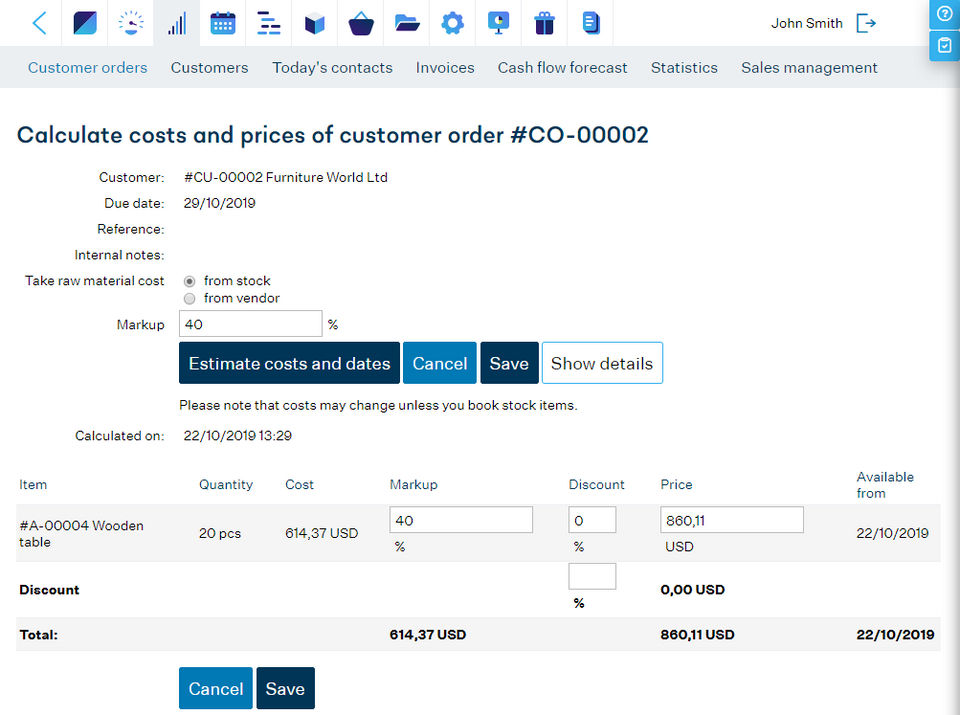960x715 pixels.
Task: Open the Gantt chart production icon
Action: tap(269, 23)
